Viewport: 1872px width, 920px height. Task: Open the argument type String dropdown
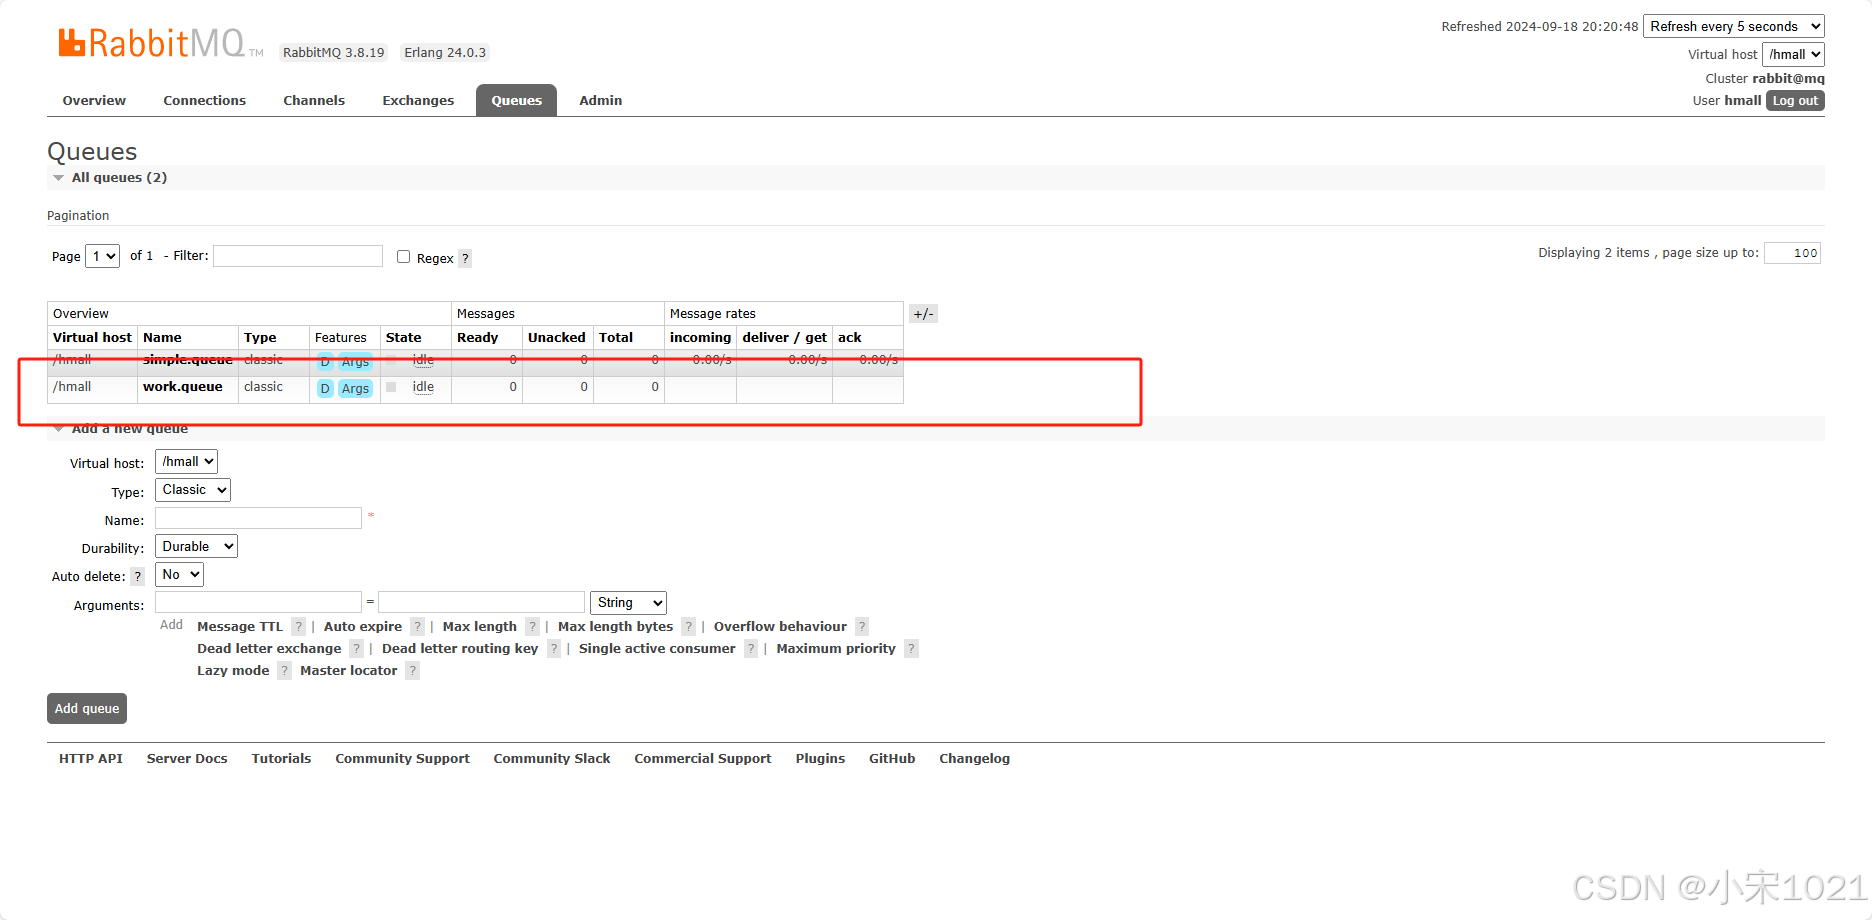coord(627,602)
